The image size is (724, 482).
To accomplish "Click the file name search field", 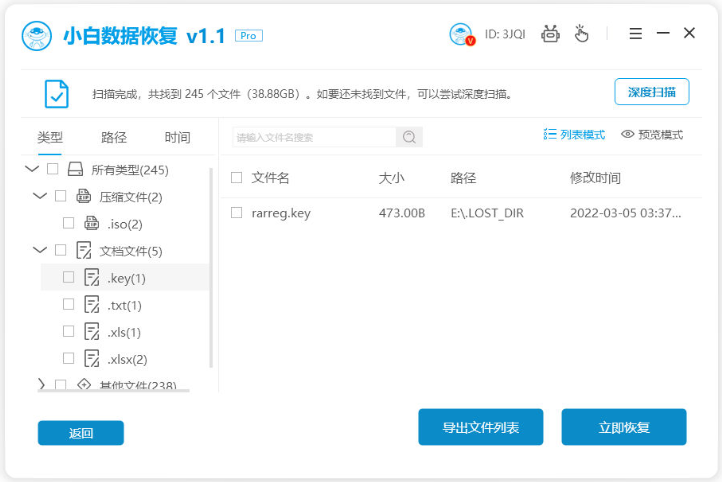I will (314, 137).
